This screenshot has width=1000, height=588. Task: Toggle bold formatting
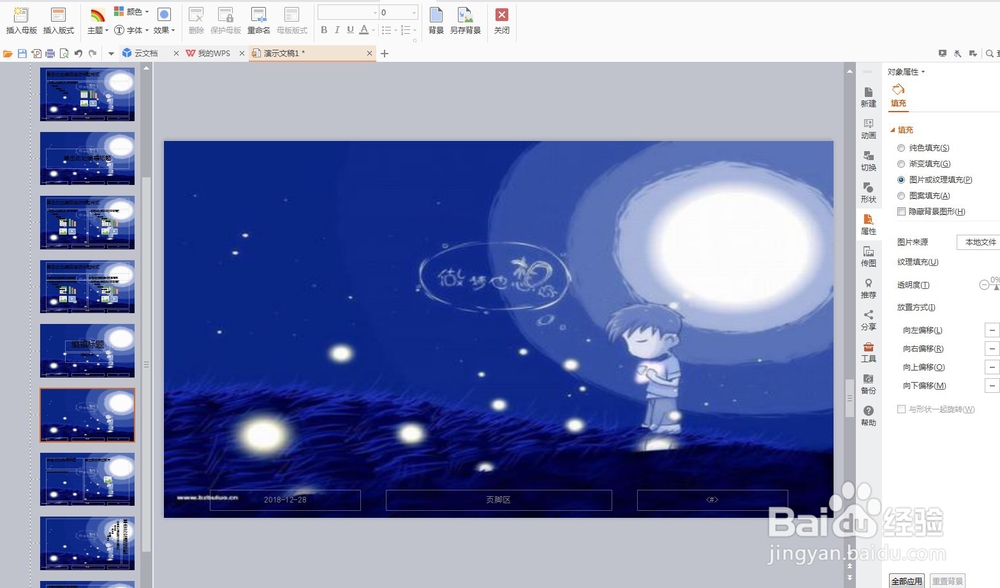click(324, 30)
